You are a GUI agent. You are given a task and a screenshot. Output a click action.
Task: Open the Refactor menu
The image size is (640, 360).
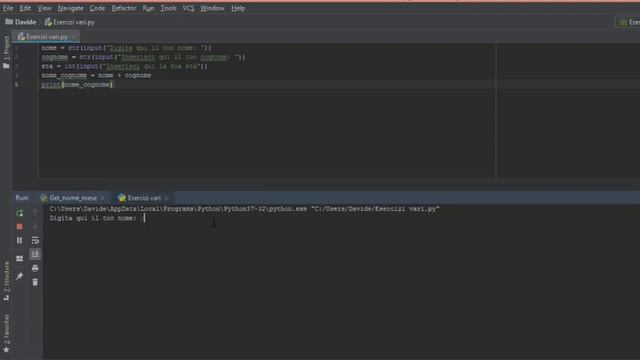tap(124, 8)
